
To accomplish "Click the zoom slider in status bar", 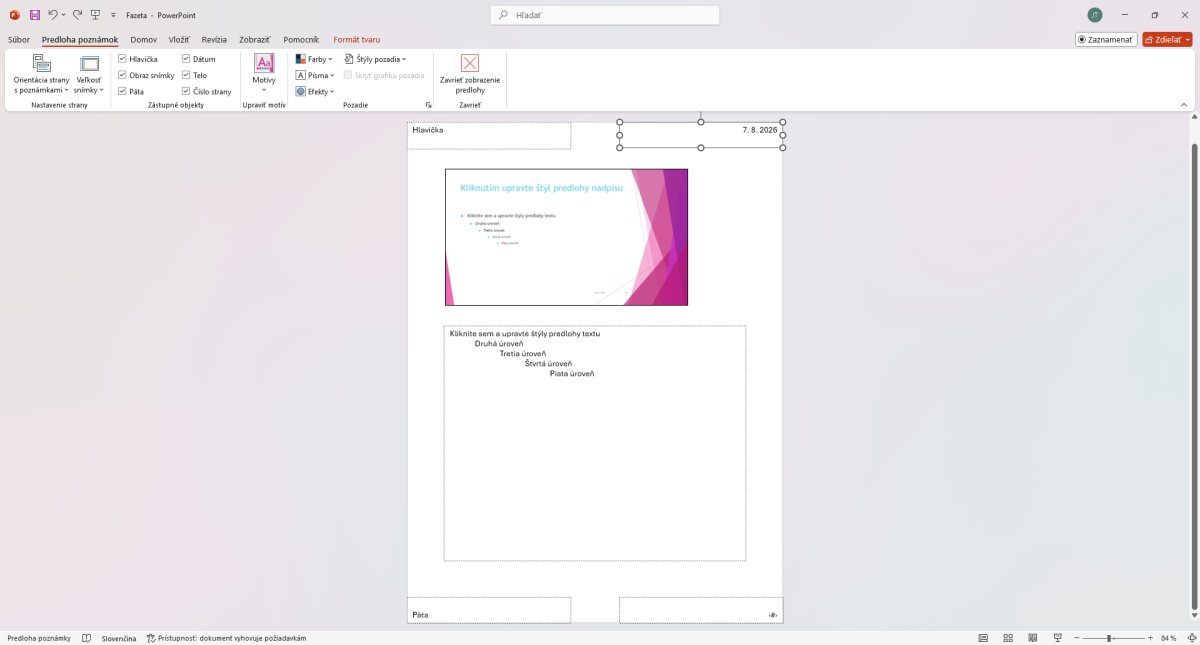I will (1109, 638).
